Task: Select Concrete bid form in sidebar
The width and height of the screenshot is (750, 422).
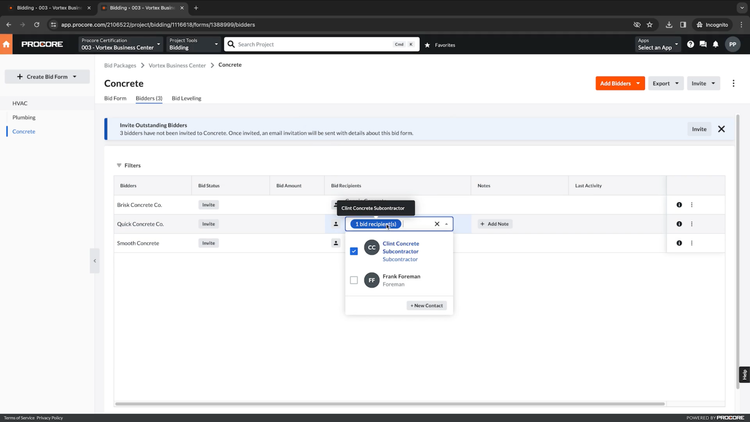Action: (24, 132)
